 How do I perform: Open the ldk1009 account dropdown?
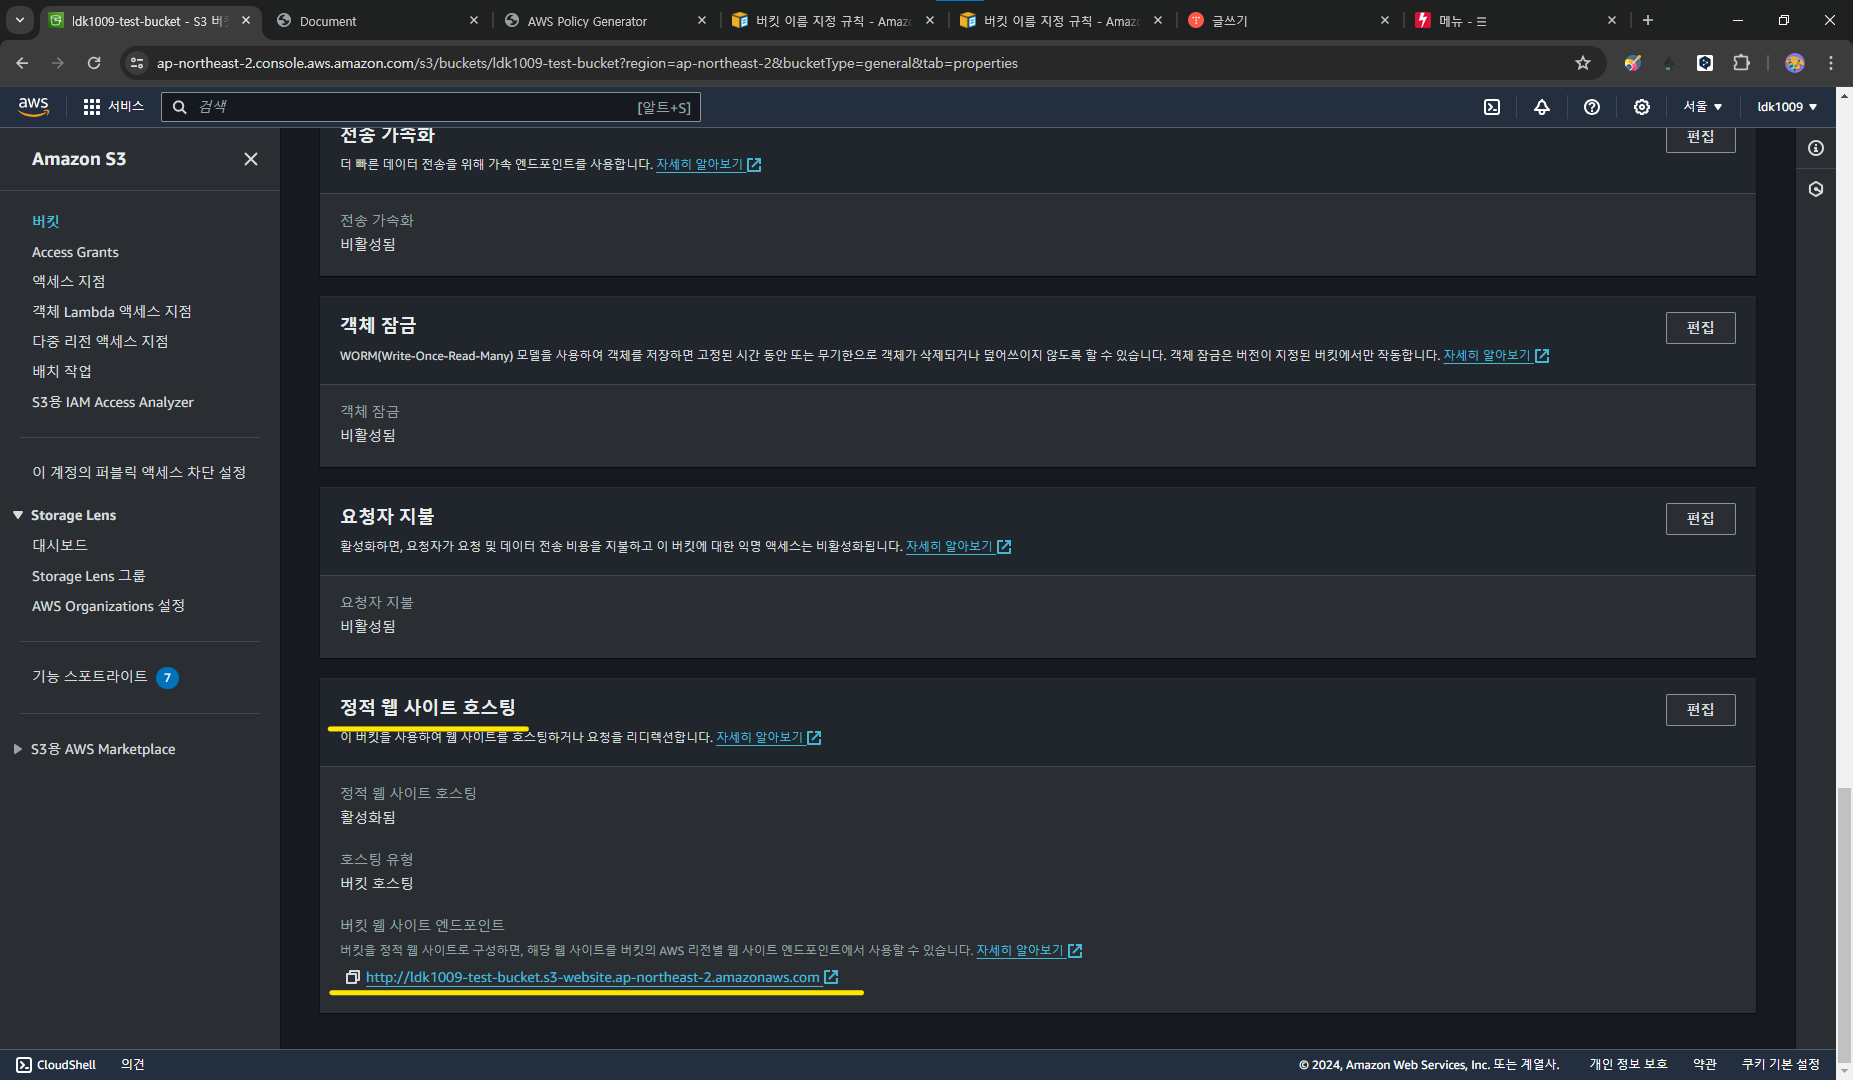pos(1787,107)
